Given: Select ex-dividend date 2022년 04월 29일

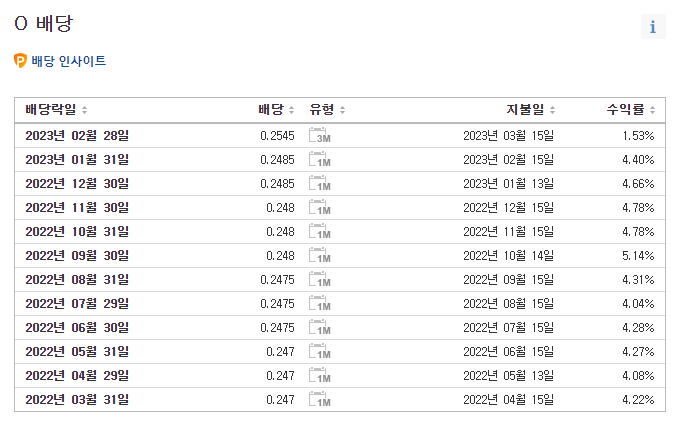Looking at the screenshot, I should [77, 376].
